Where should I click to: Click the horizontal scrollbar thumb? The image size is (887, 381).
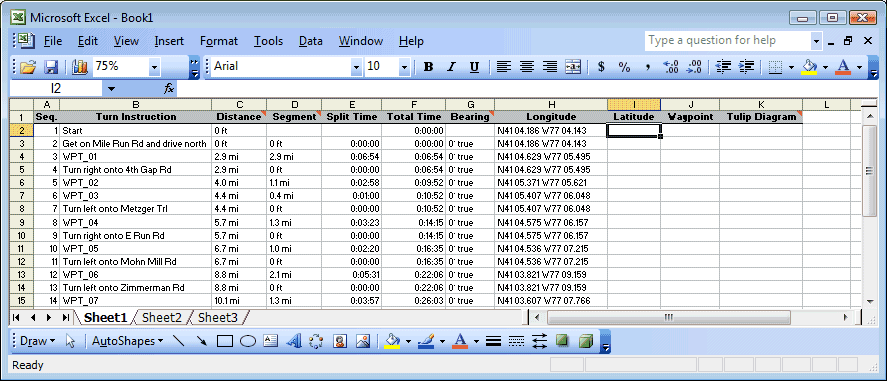click(x=669, y=318)
